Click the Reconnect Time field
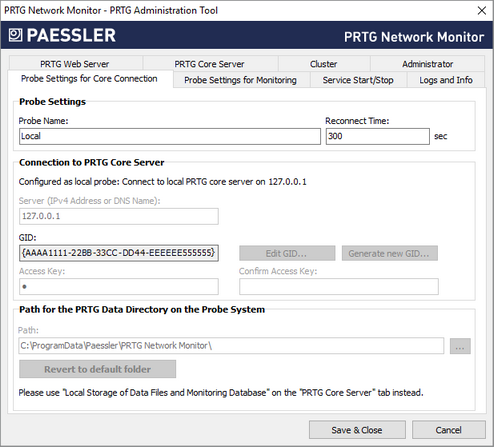Image resolution: width=494 pixels, height=447 pixels. pyautogui.click(x=378, y=136)
